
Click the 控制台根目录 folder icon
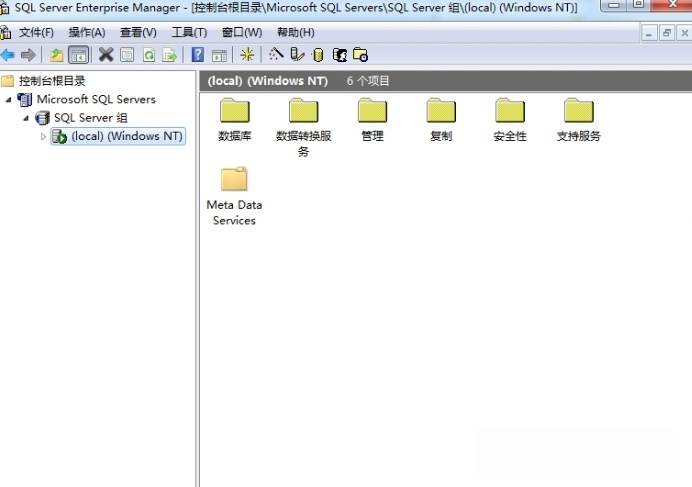8,81
